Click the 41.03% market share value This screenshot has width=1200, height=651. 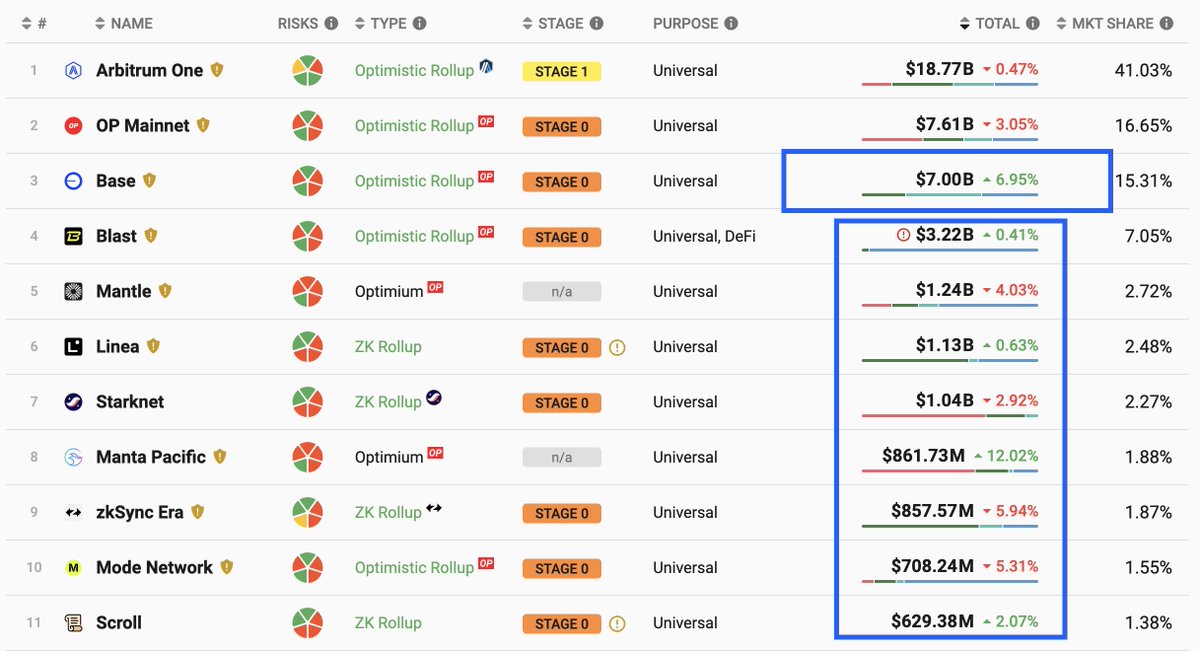point(1143,70)
